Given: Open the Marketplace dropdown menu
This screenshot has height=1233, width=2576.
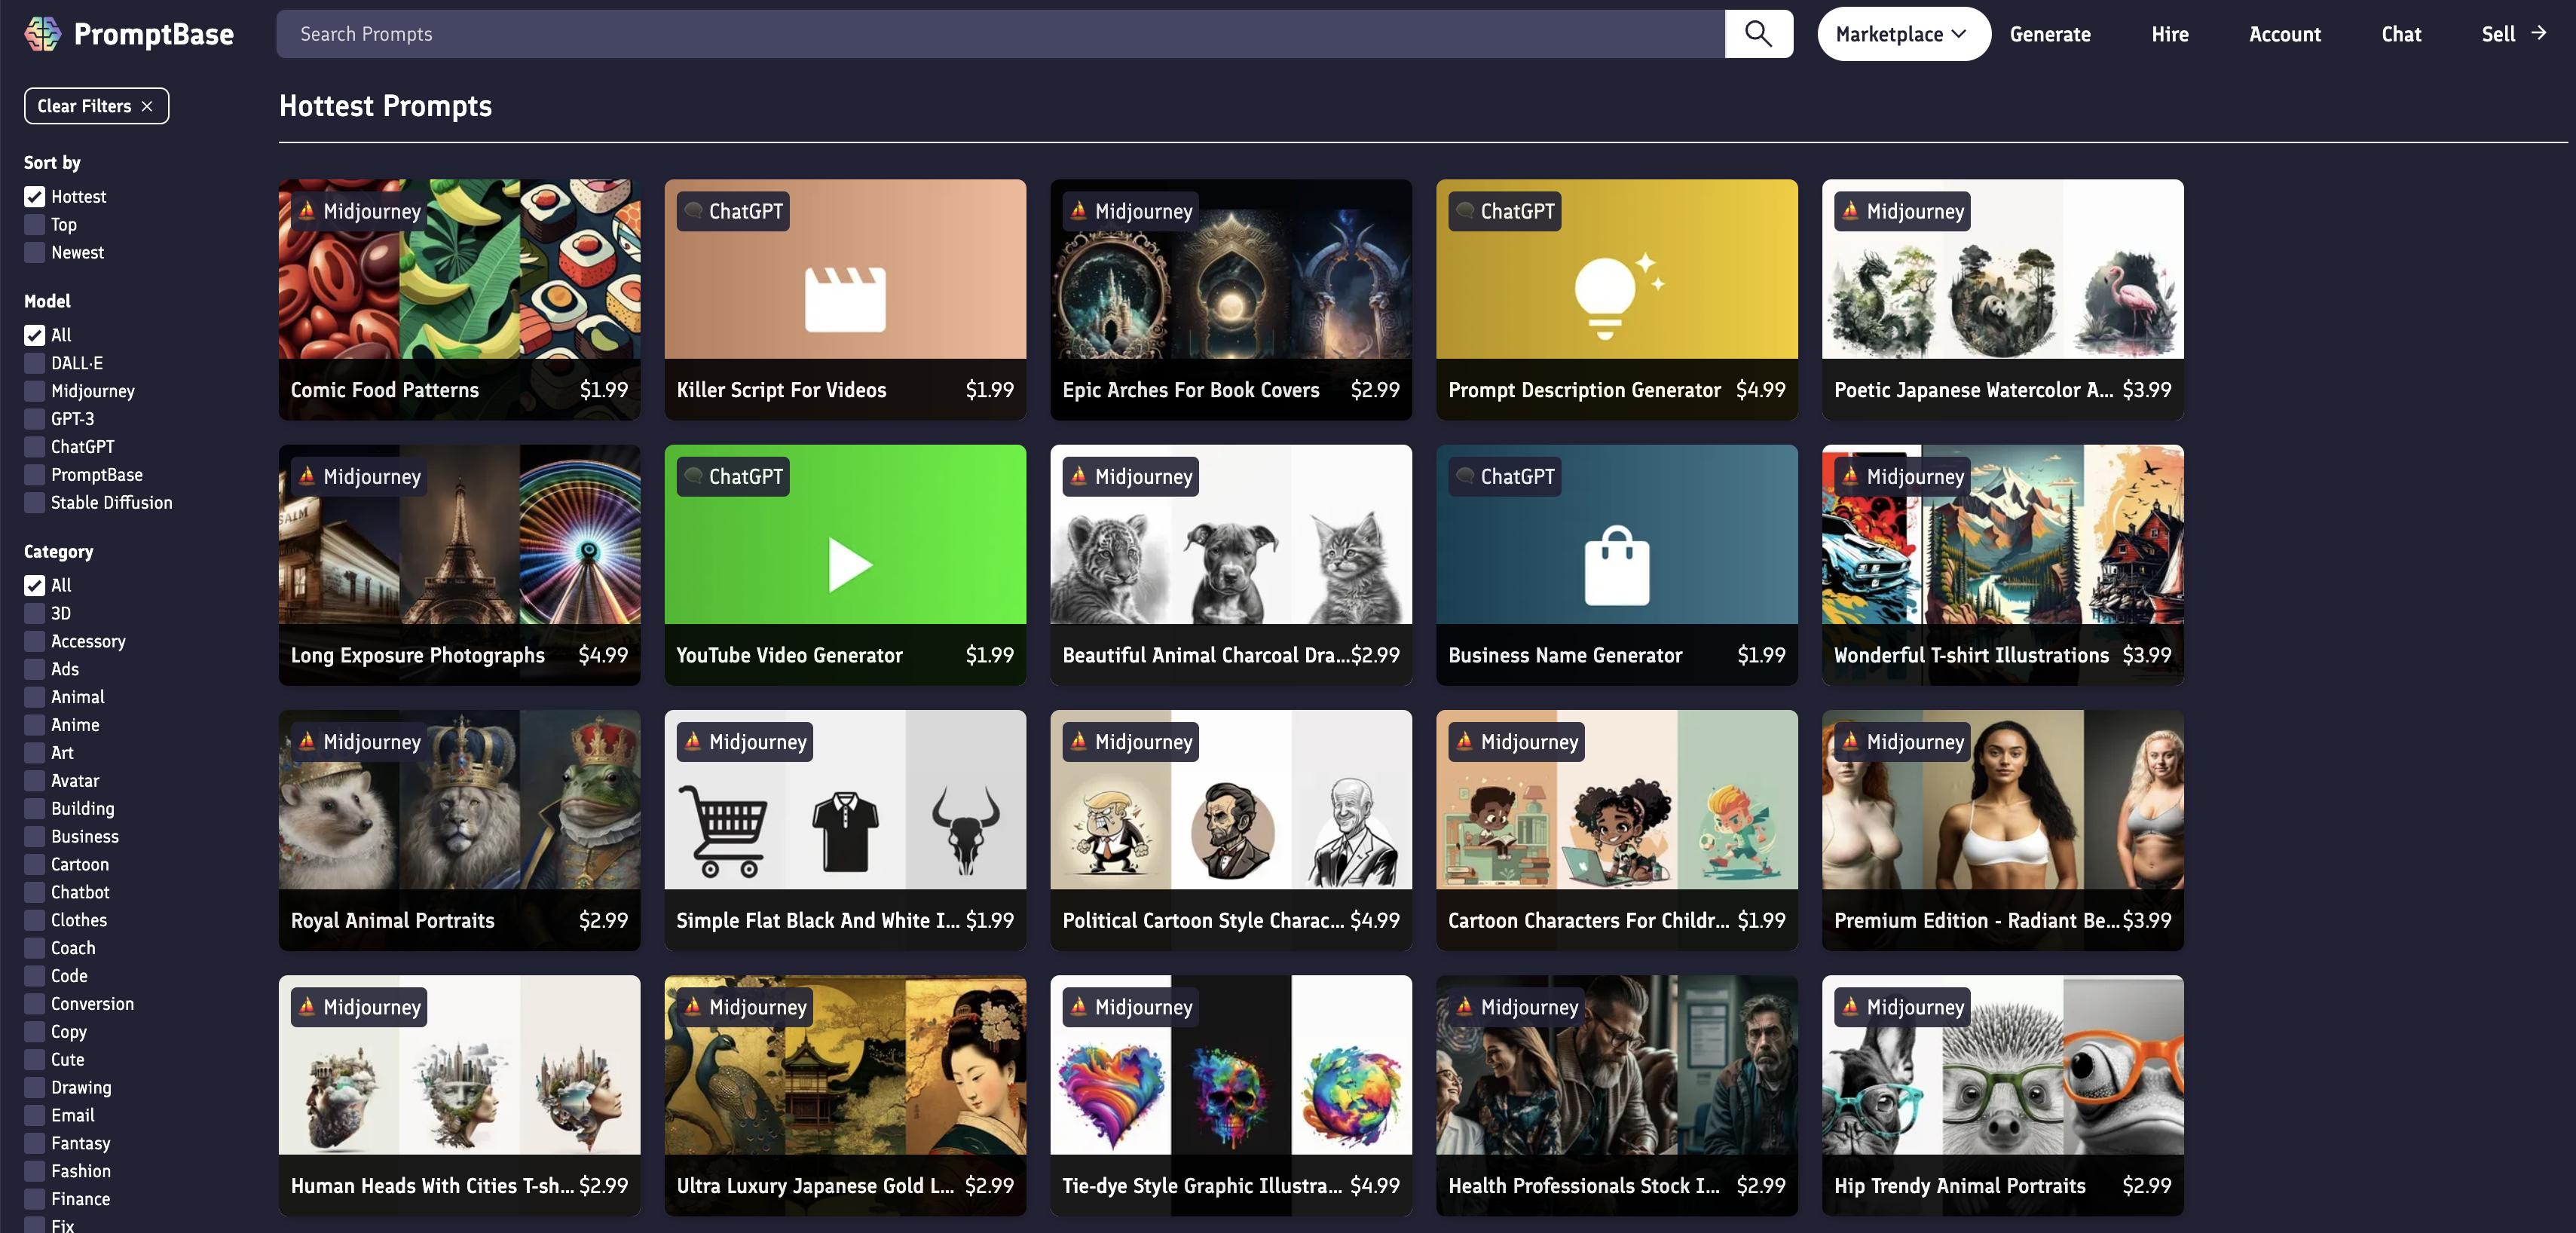Looking at the screenshot, I should coord(1903,34).
